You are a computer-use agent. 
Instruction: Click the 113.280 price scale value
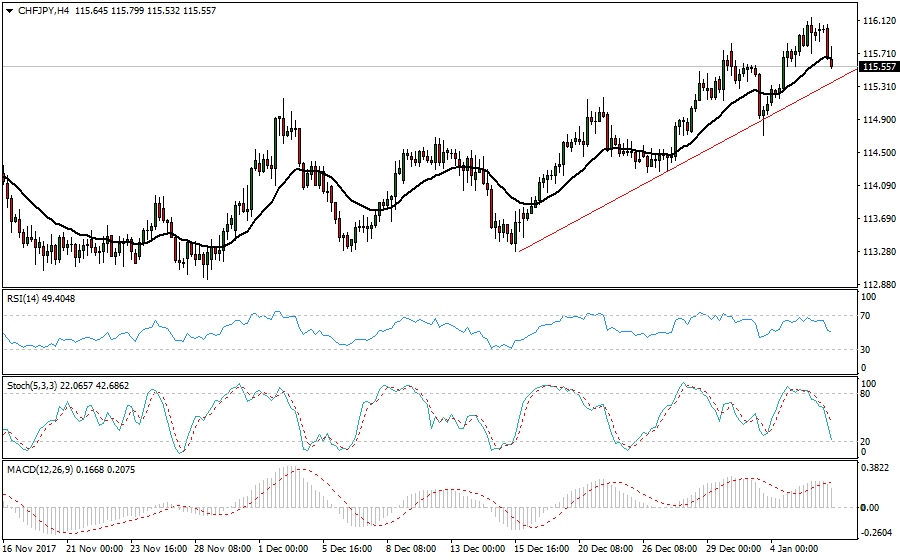click(x=879, y=251)
